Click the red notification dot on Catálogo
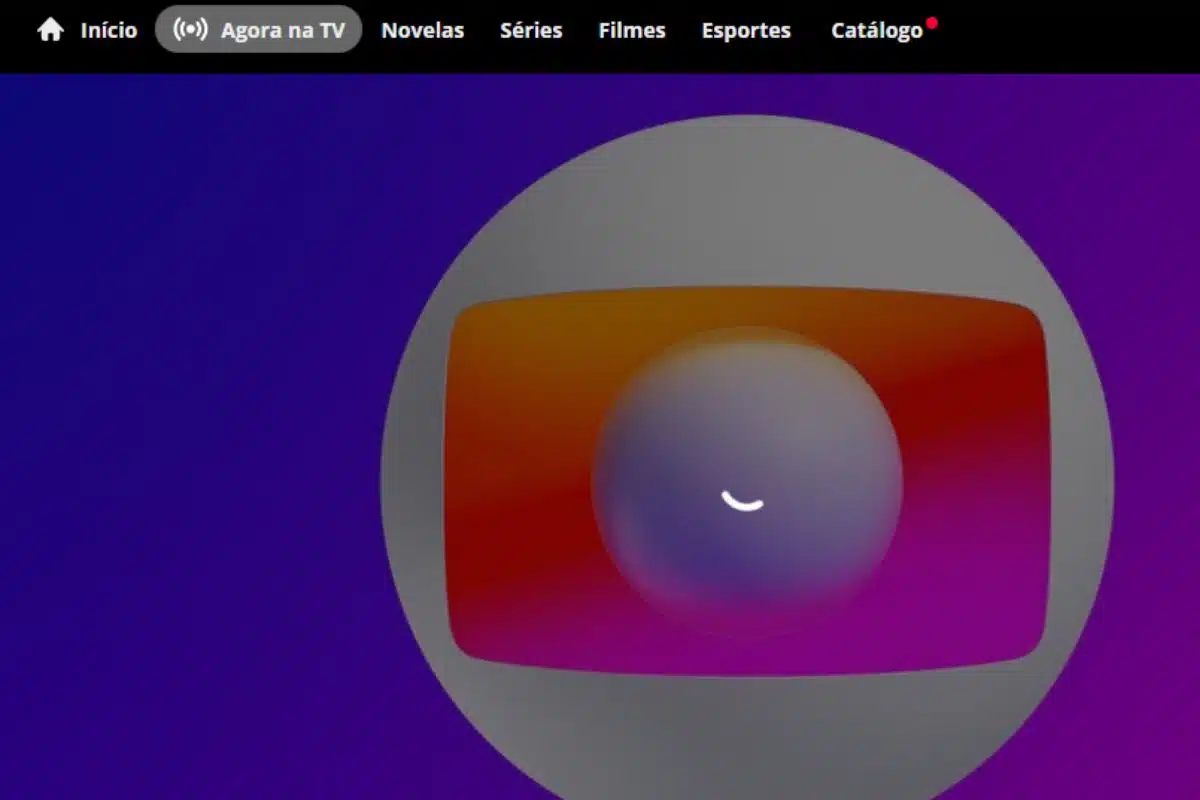1200x800 pixels. (932, 22)
